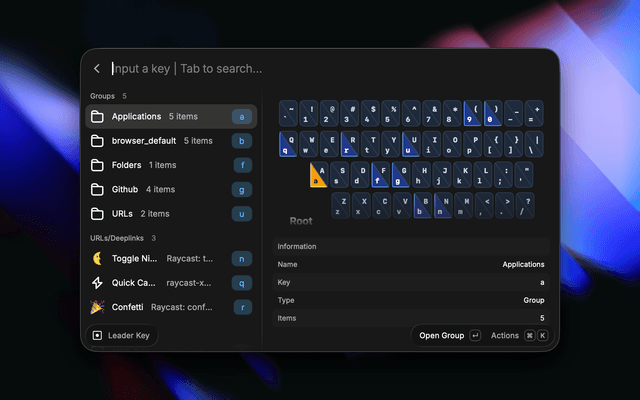Click the tilde key on keyboard
This screenshot has width=640, height=400.
(288, 113)
